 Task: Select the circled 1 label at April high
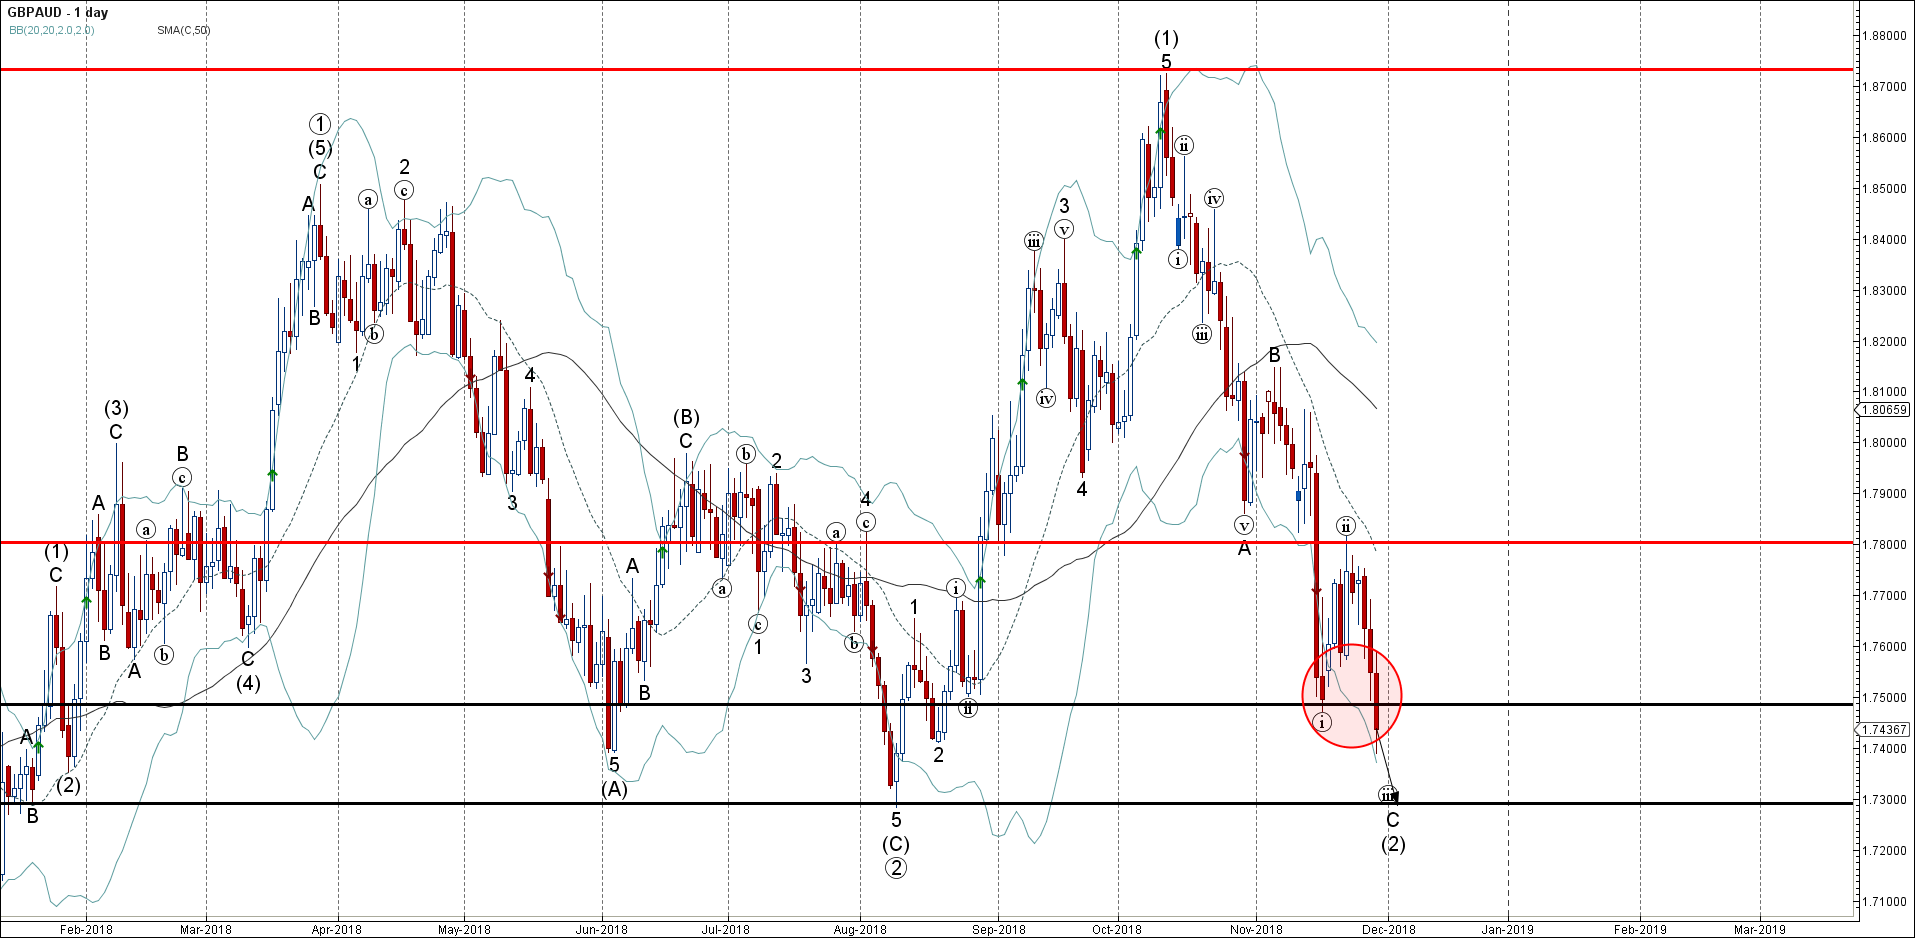319,124
